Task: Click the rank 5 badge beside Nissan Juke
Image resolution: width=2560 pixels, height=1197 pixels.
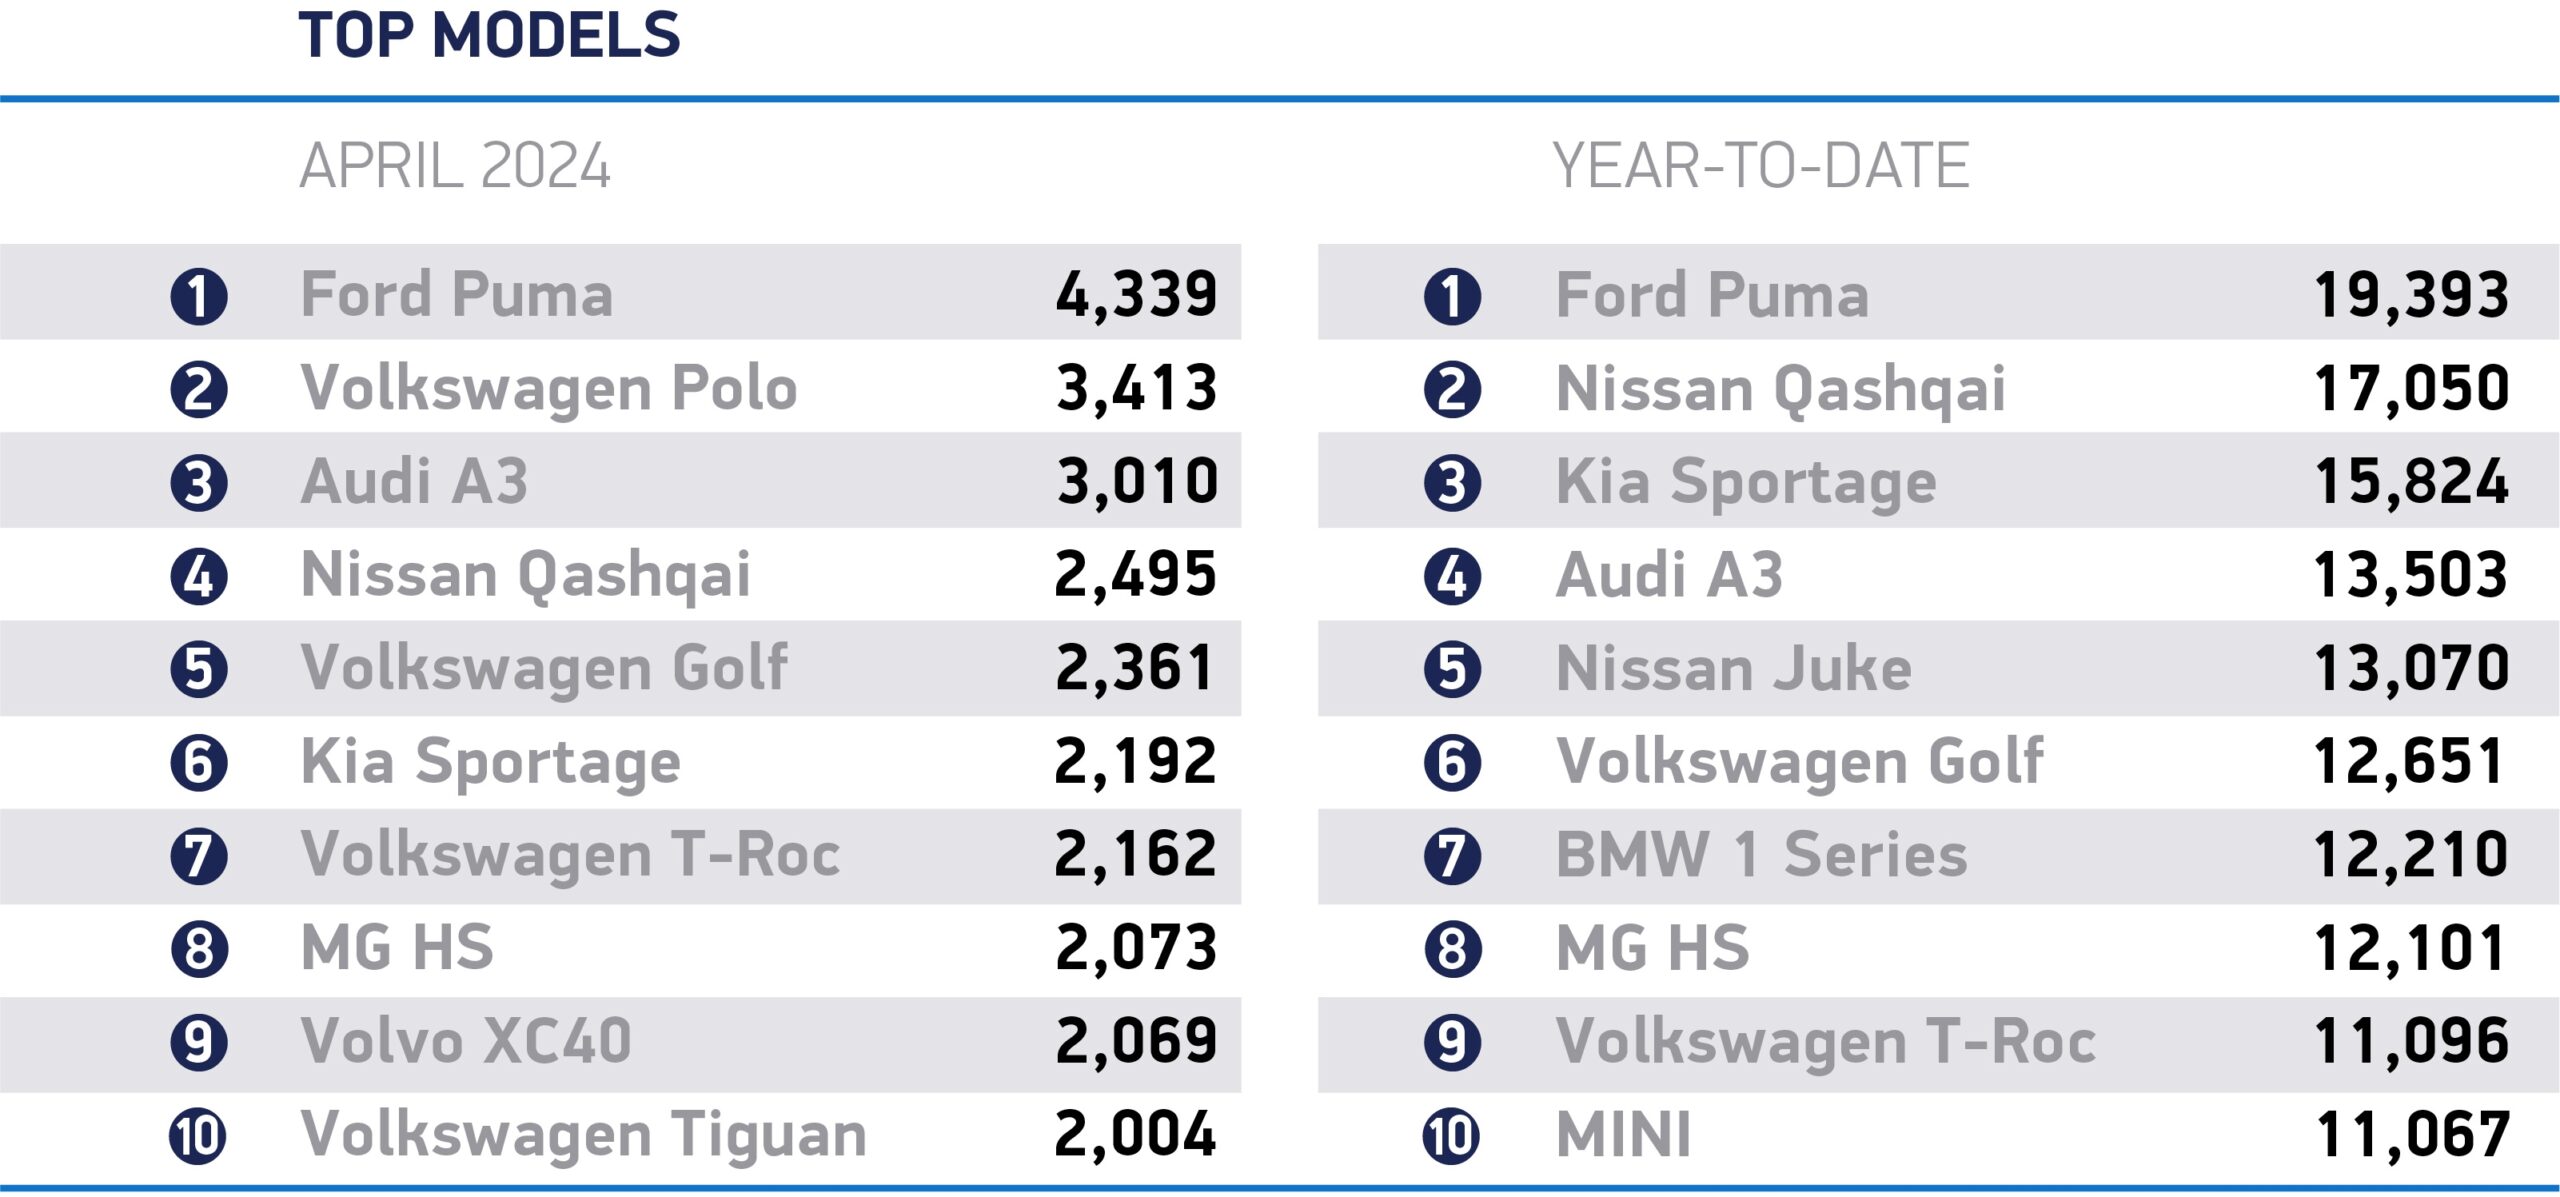Action: tap(1452, 670)
